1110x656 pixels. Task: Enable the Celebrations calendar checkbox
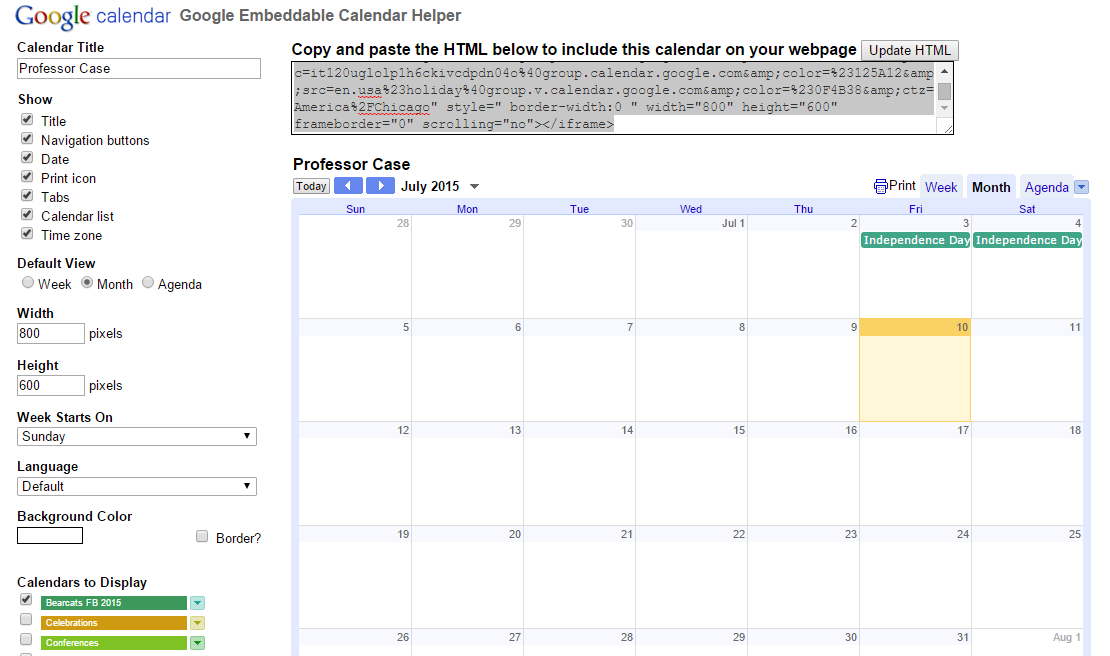tap(26, 620)
